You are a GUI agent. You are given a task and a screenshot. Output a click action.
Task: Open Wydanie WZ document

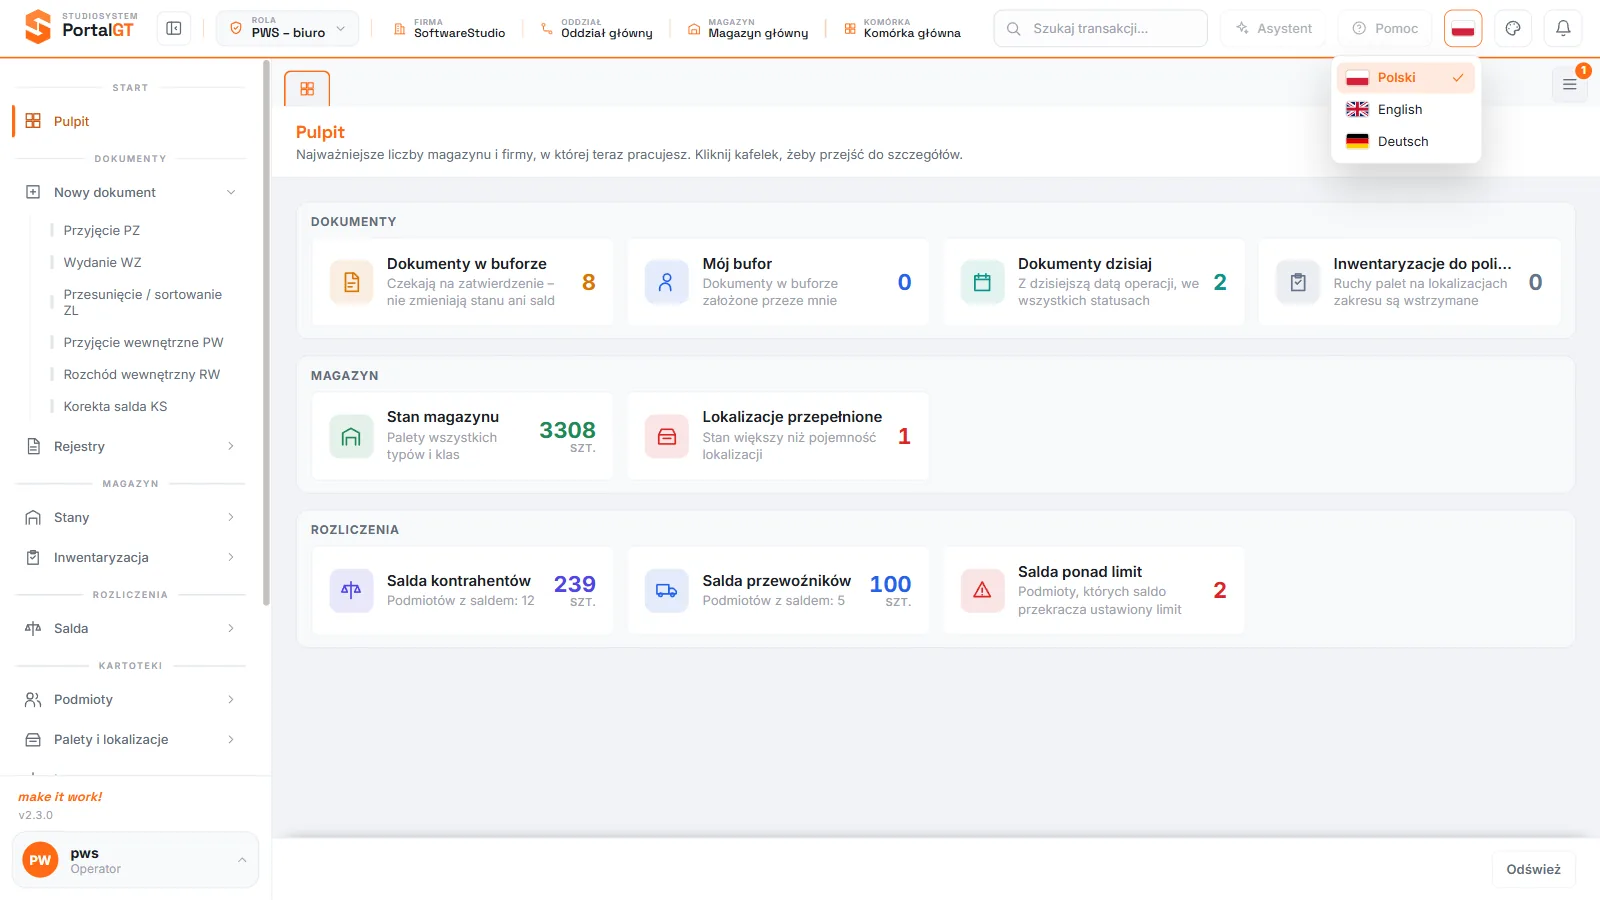[103, 262]
